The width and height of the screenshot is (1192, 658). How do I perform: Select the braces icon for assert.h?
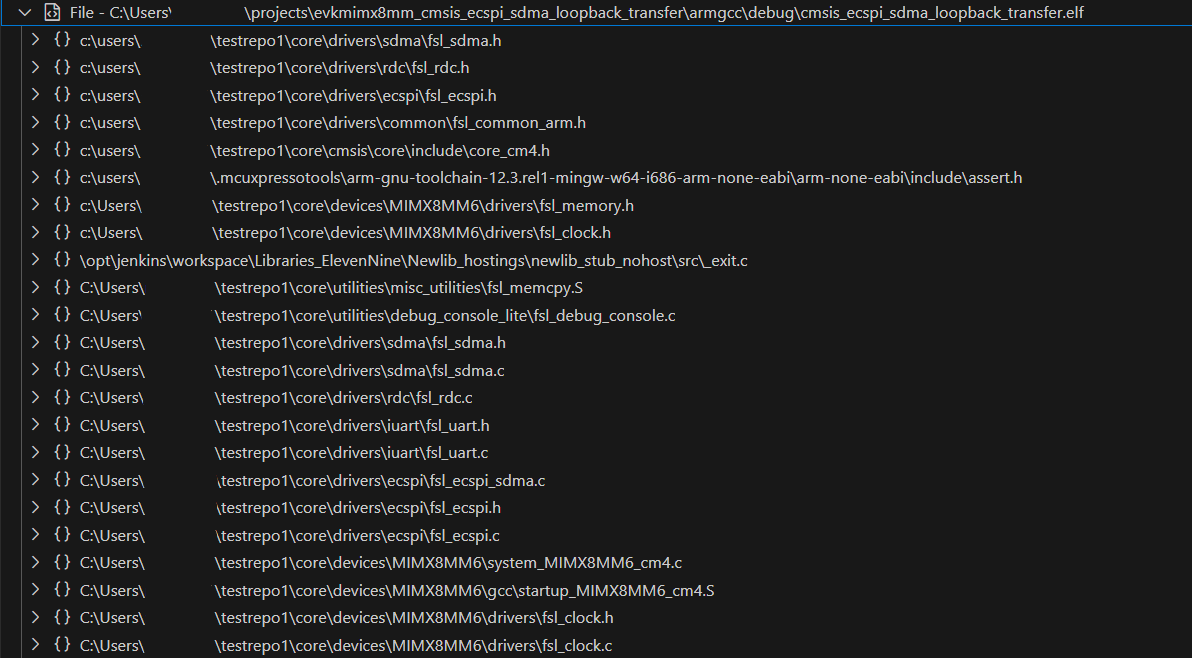pyautogui.click(x=62, y=178)
